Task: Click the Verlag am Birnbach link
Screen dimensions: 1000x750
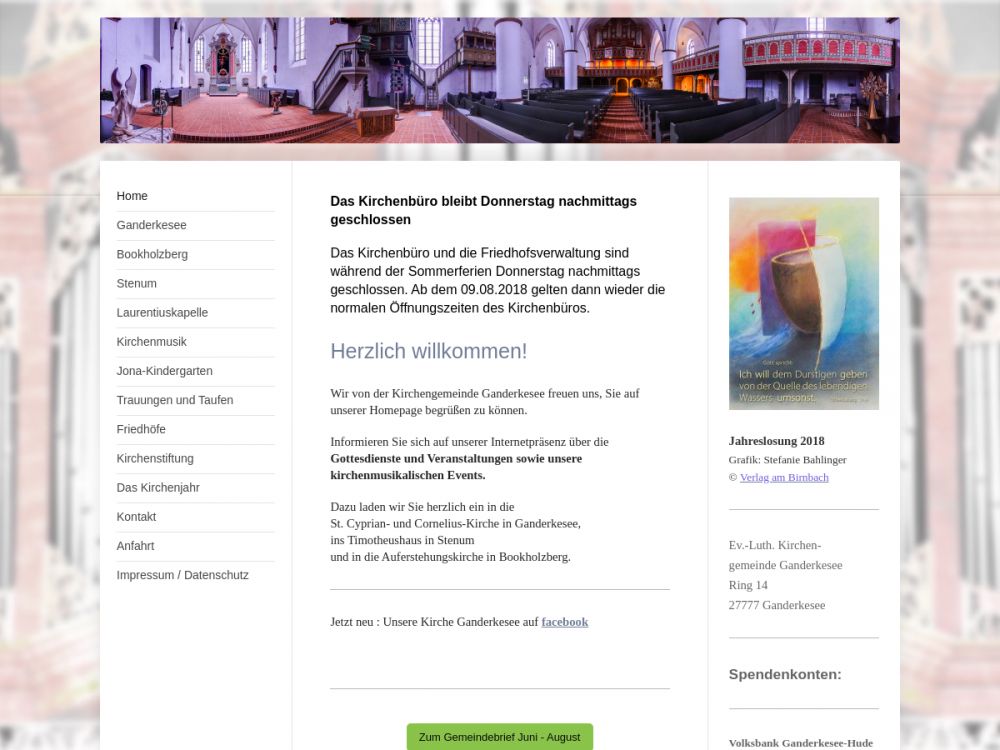Action: click(x=784, y=477)
